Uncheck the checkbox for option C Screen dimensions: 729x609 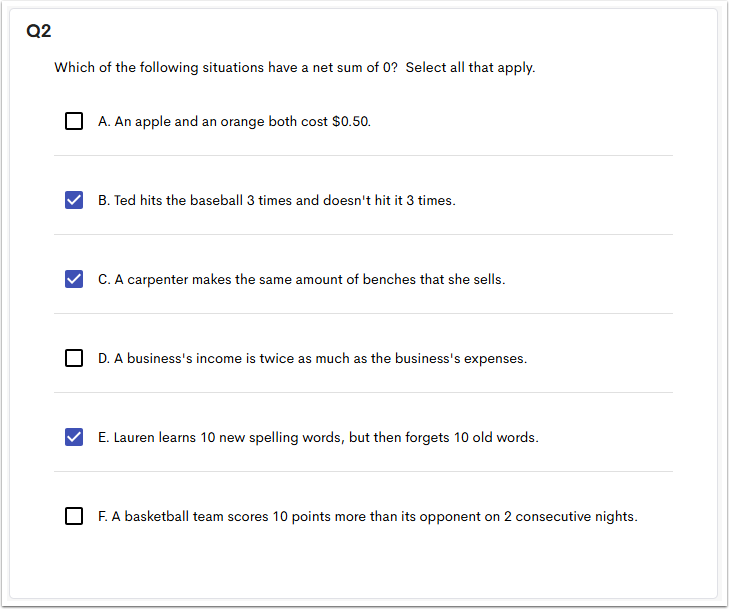(74, 279)
